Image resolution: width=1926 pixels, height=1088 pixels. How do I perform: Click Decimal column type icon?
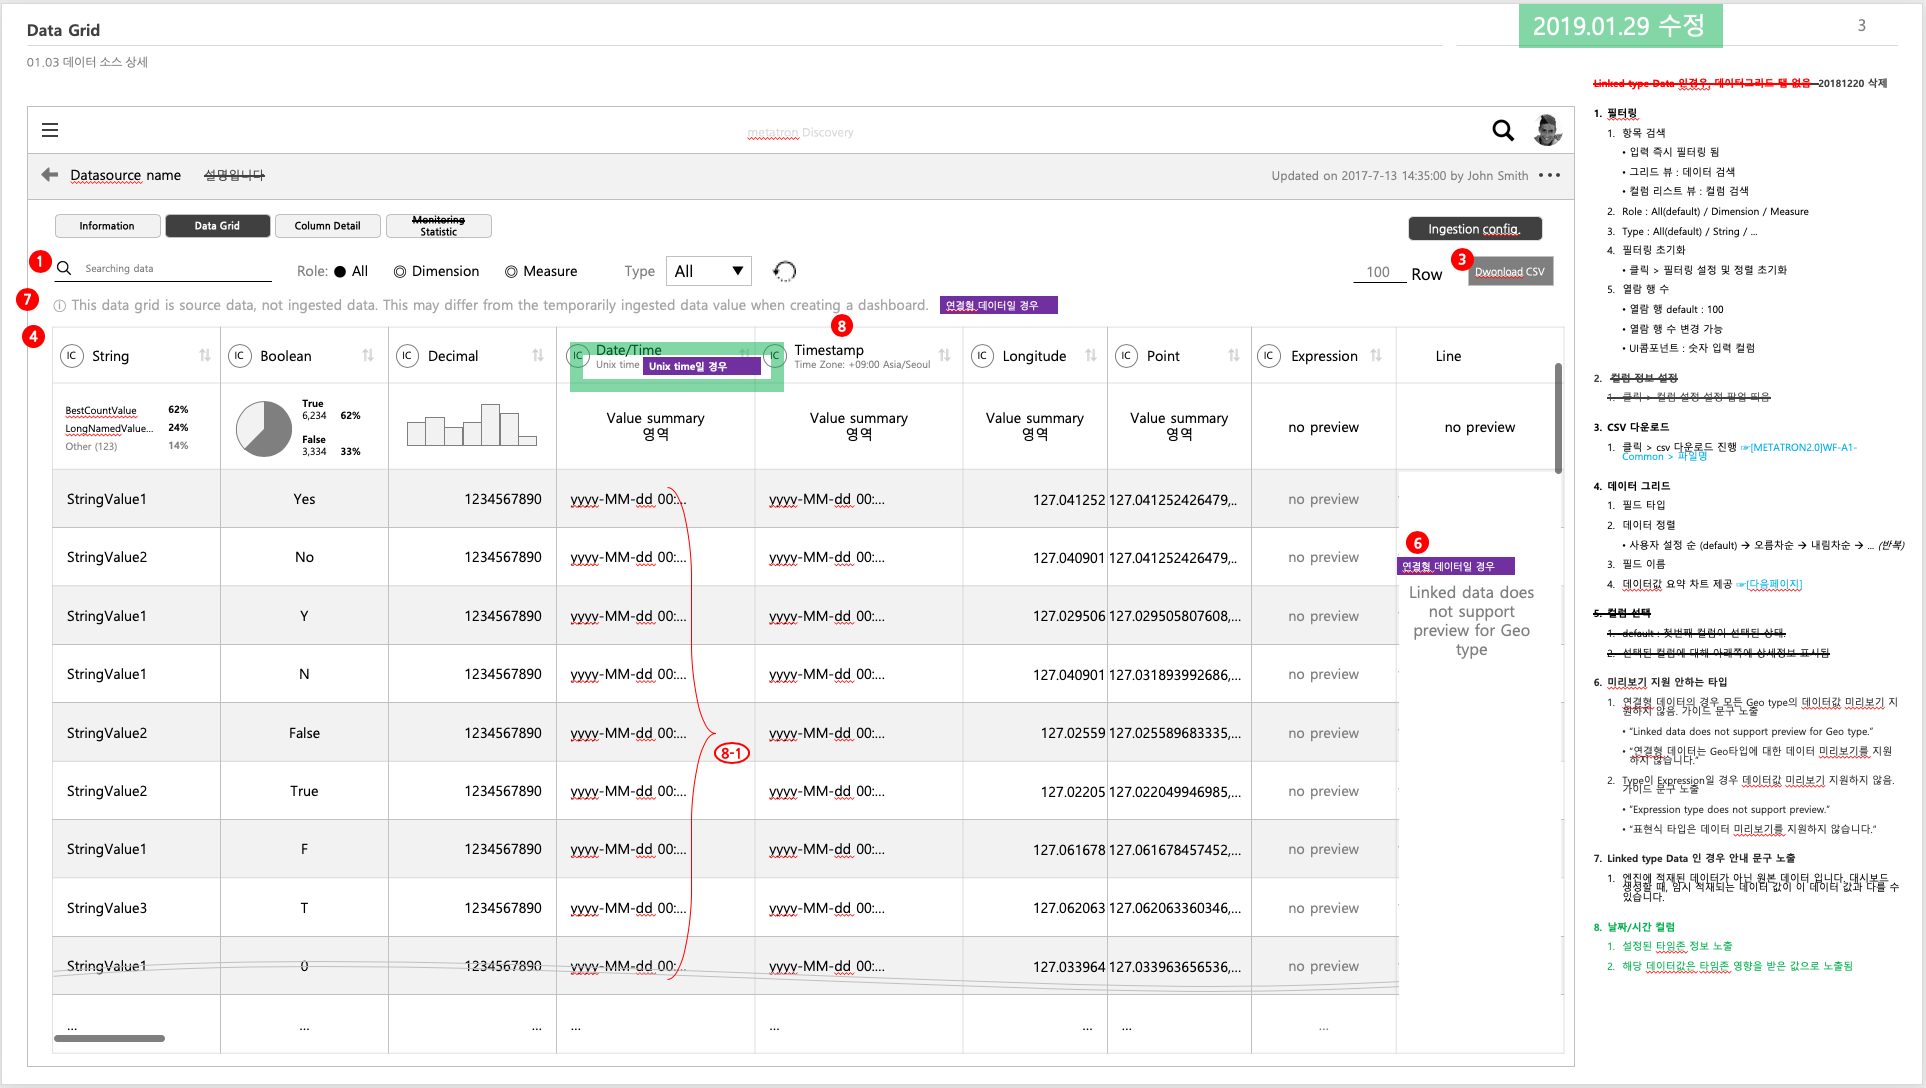[x=407, y=356]
